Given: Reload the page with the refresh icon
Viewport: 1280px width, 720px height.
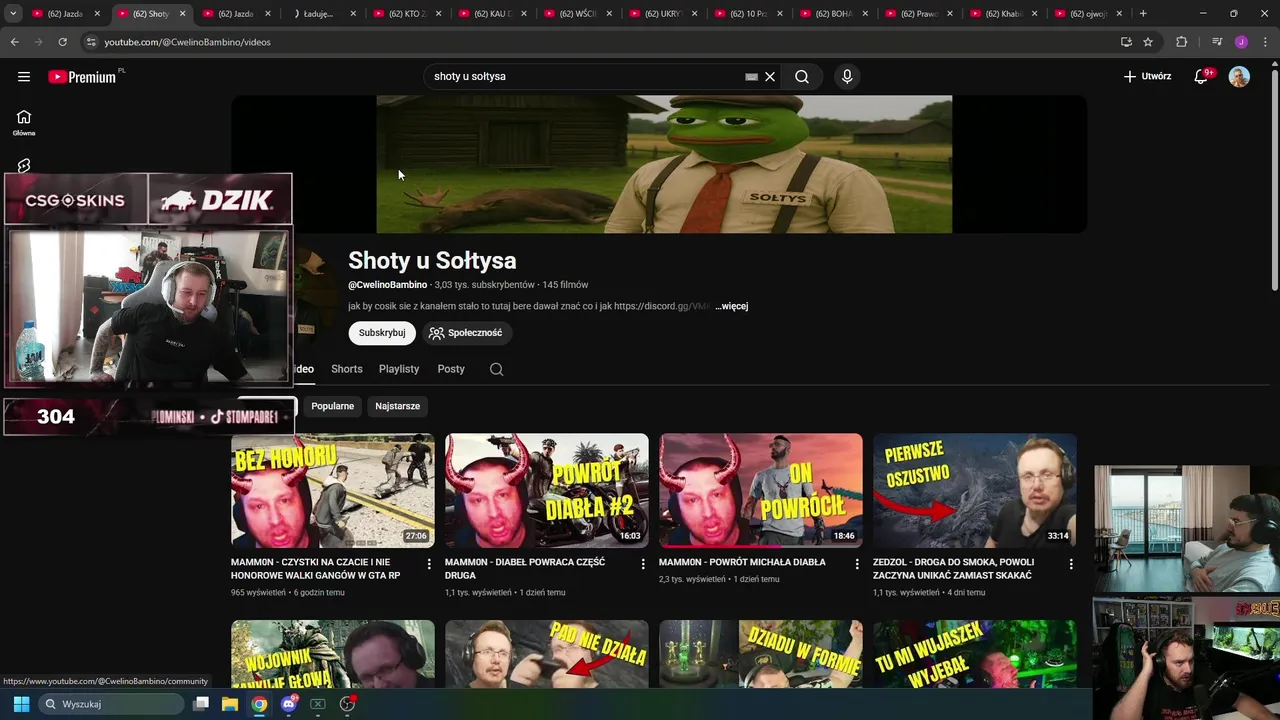Looking at the screenshot, I should pos(62,42).
